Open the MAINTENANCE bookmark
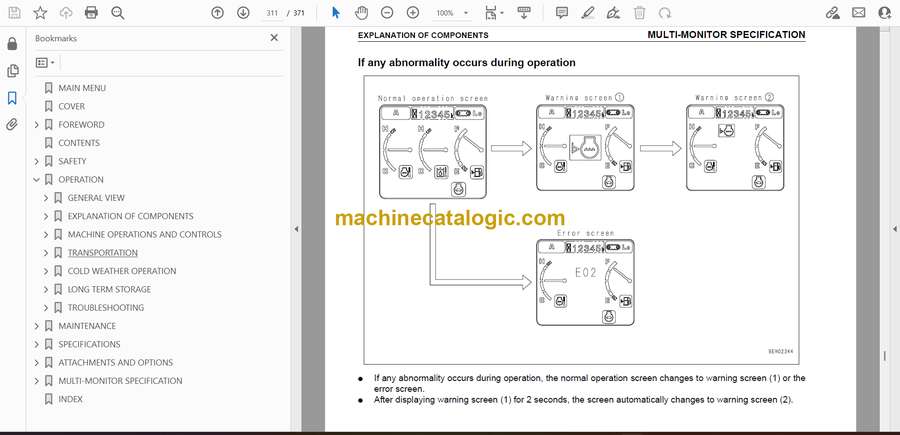900x435 pixels. (87, 326)
